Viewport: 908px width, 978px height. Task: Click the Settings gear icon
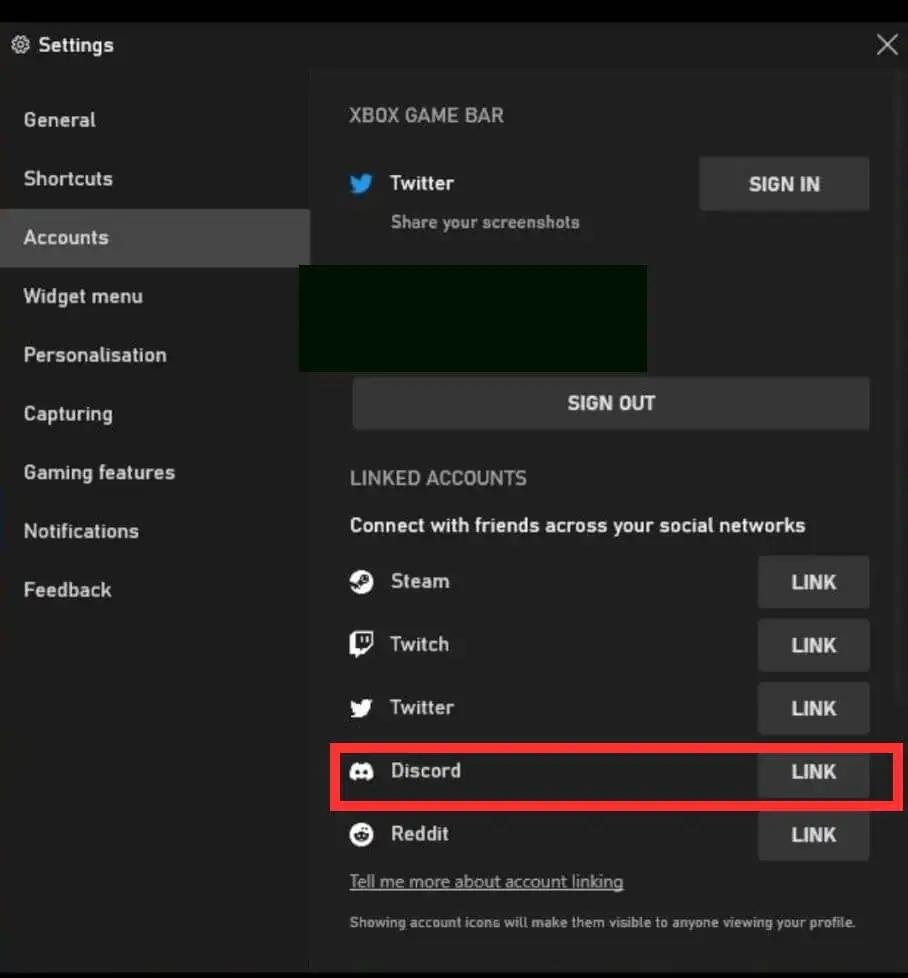(21, 45)
